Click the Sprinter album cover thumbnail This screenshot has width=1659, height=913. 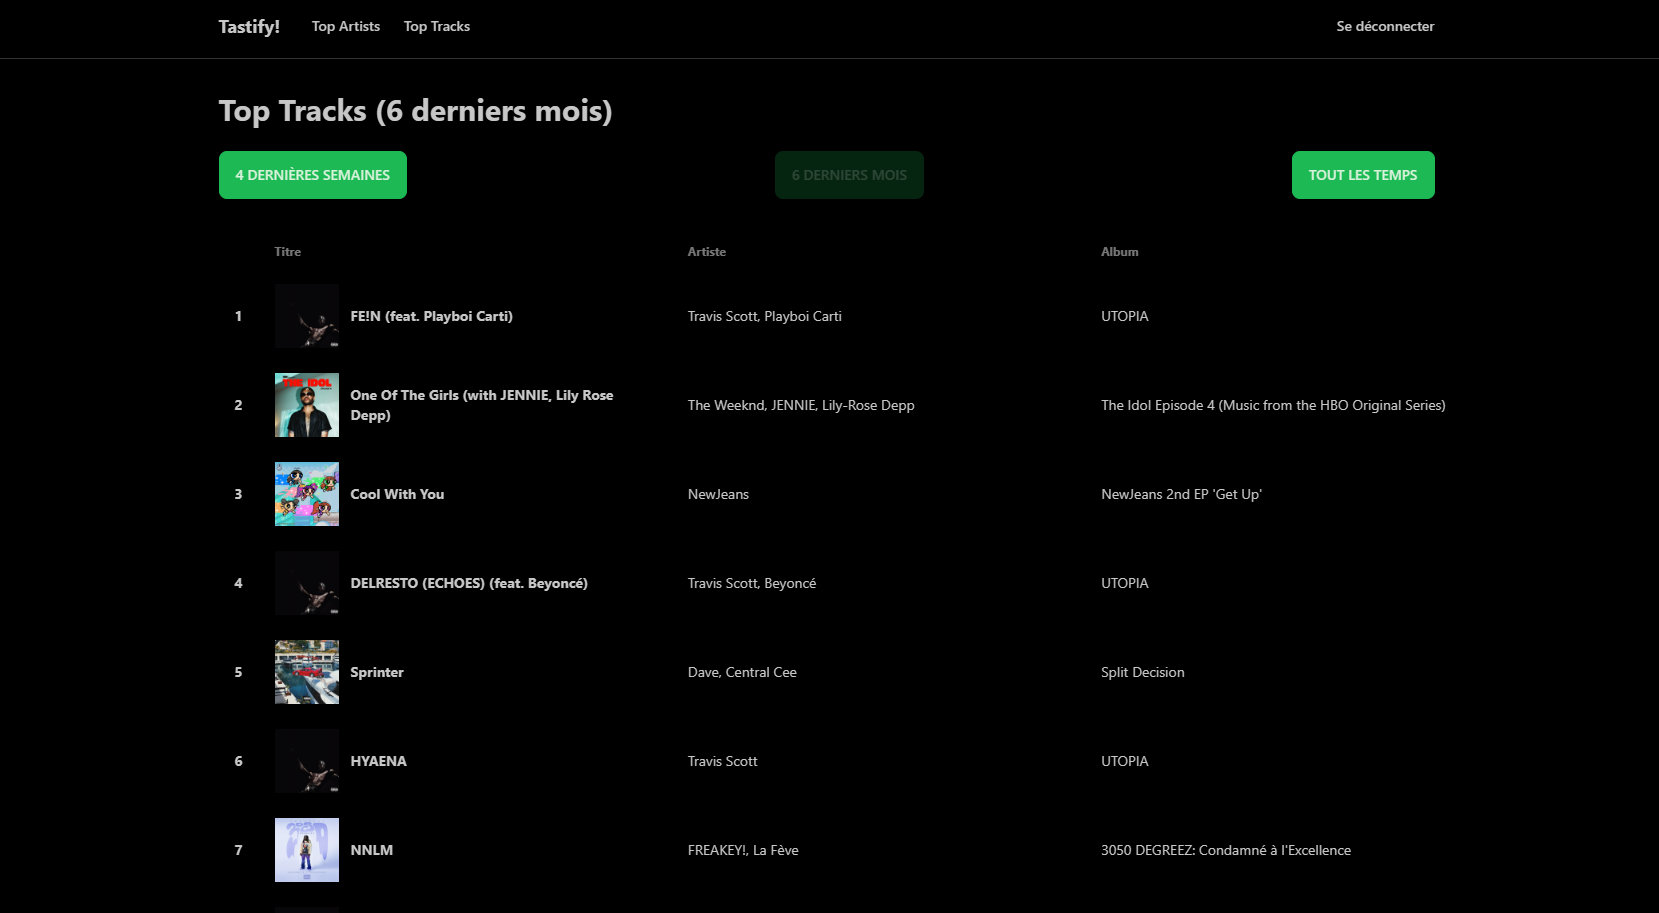307,672
